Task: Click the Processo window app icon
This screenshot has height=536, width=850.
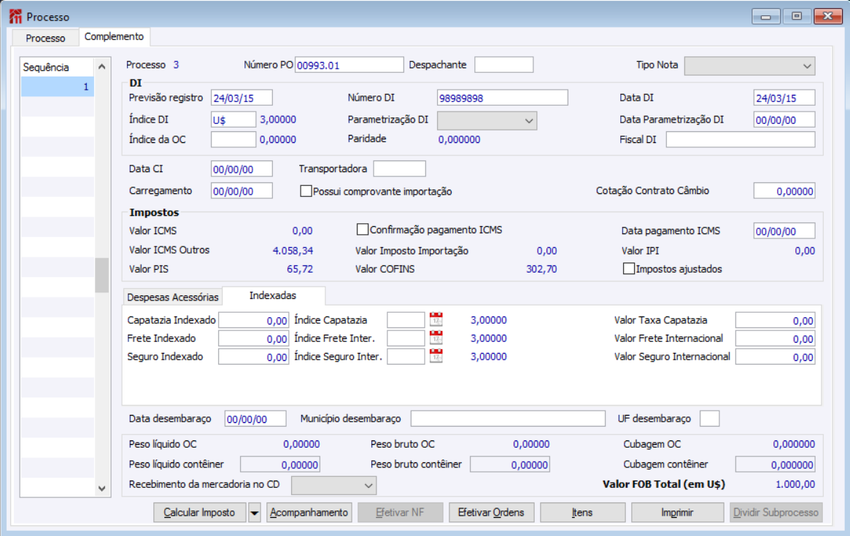Action: coord(16,17)
